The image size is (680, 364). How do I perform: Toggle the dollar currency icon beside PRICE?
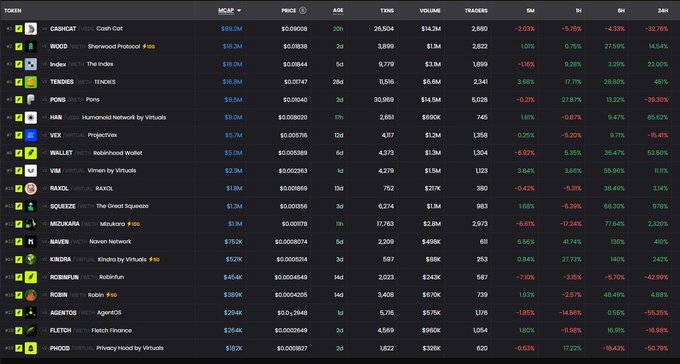pos(303,10)
